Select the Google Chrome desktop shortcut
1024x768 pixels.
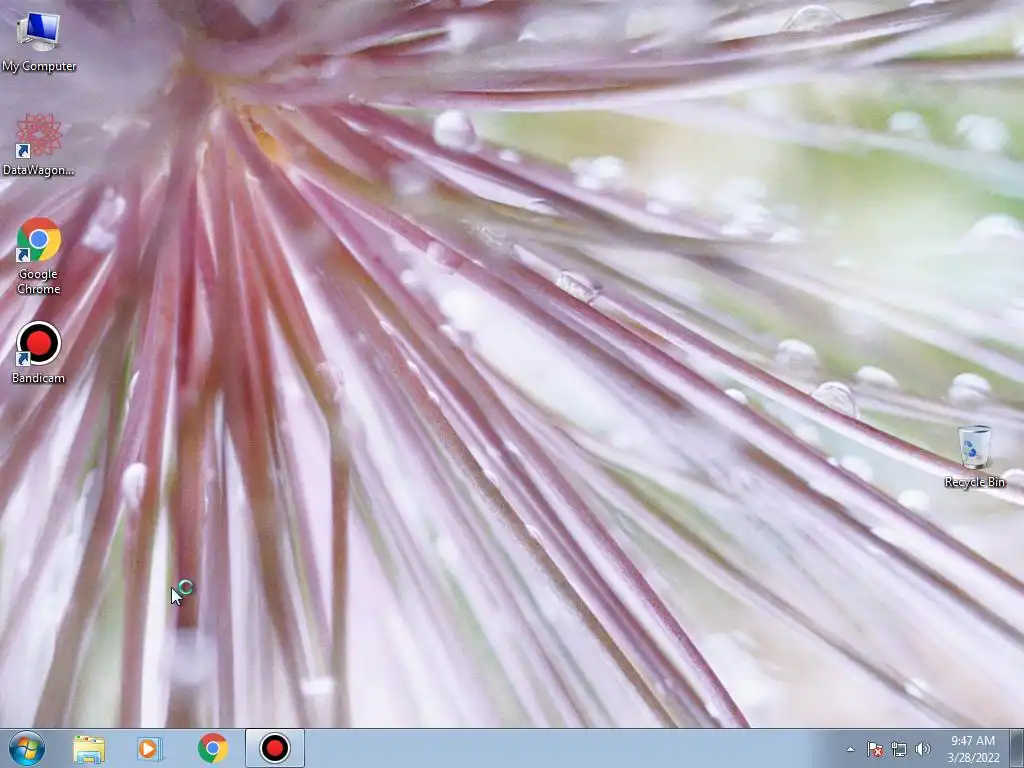39,255
